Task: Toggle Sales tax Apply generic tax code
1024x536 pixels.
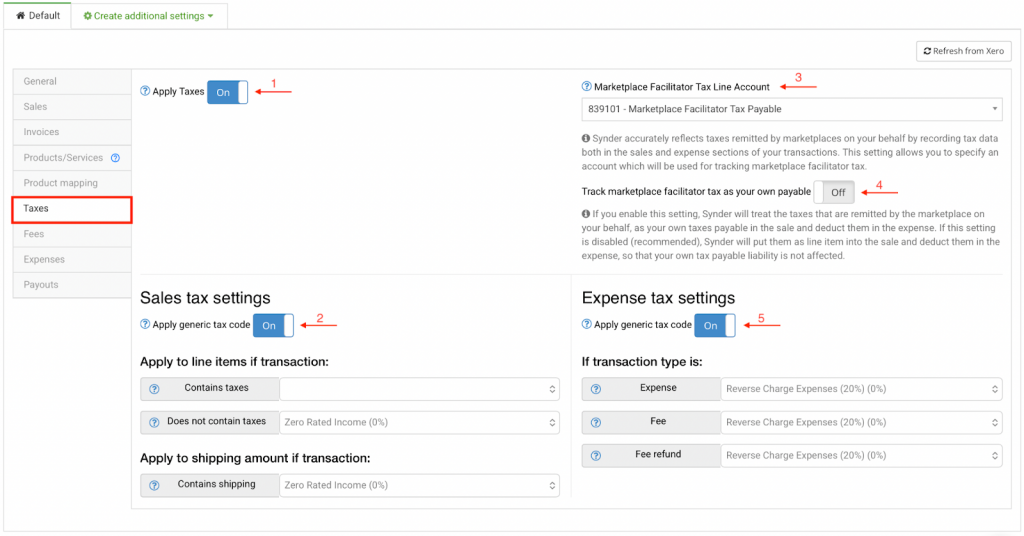Action: coord(273,325)
